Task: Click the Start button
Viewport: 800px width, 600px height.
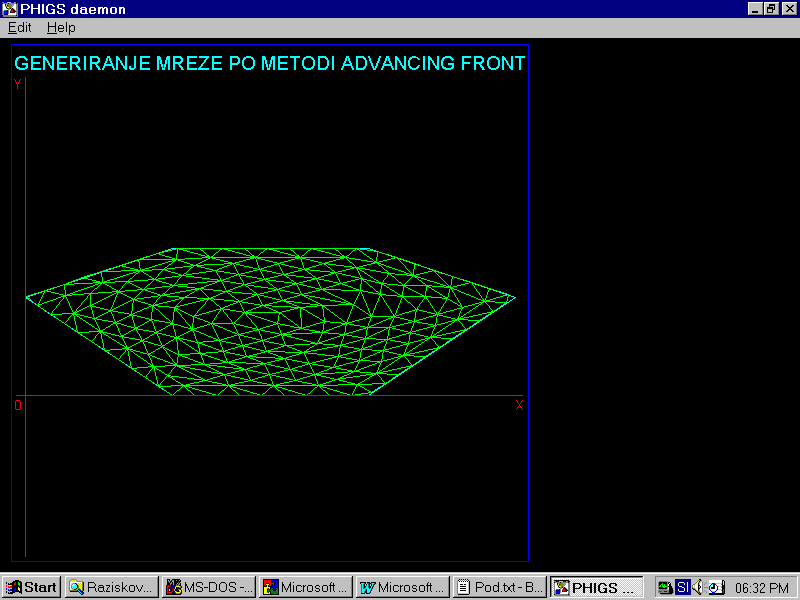Action: 32,587
